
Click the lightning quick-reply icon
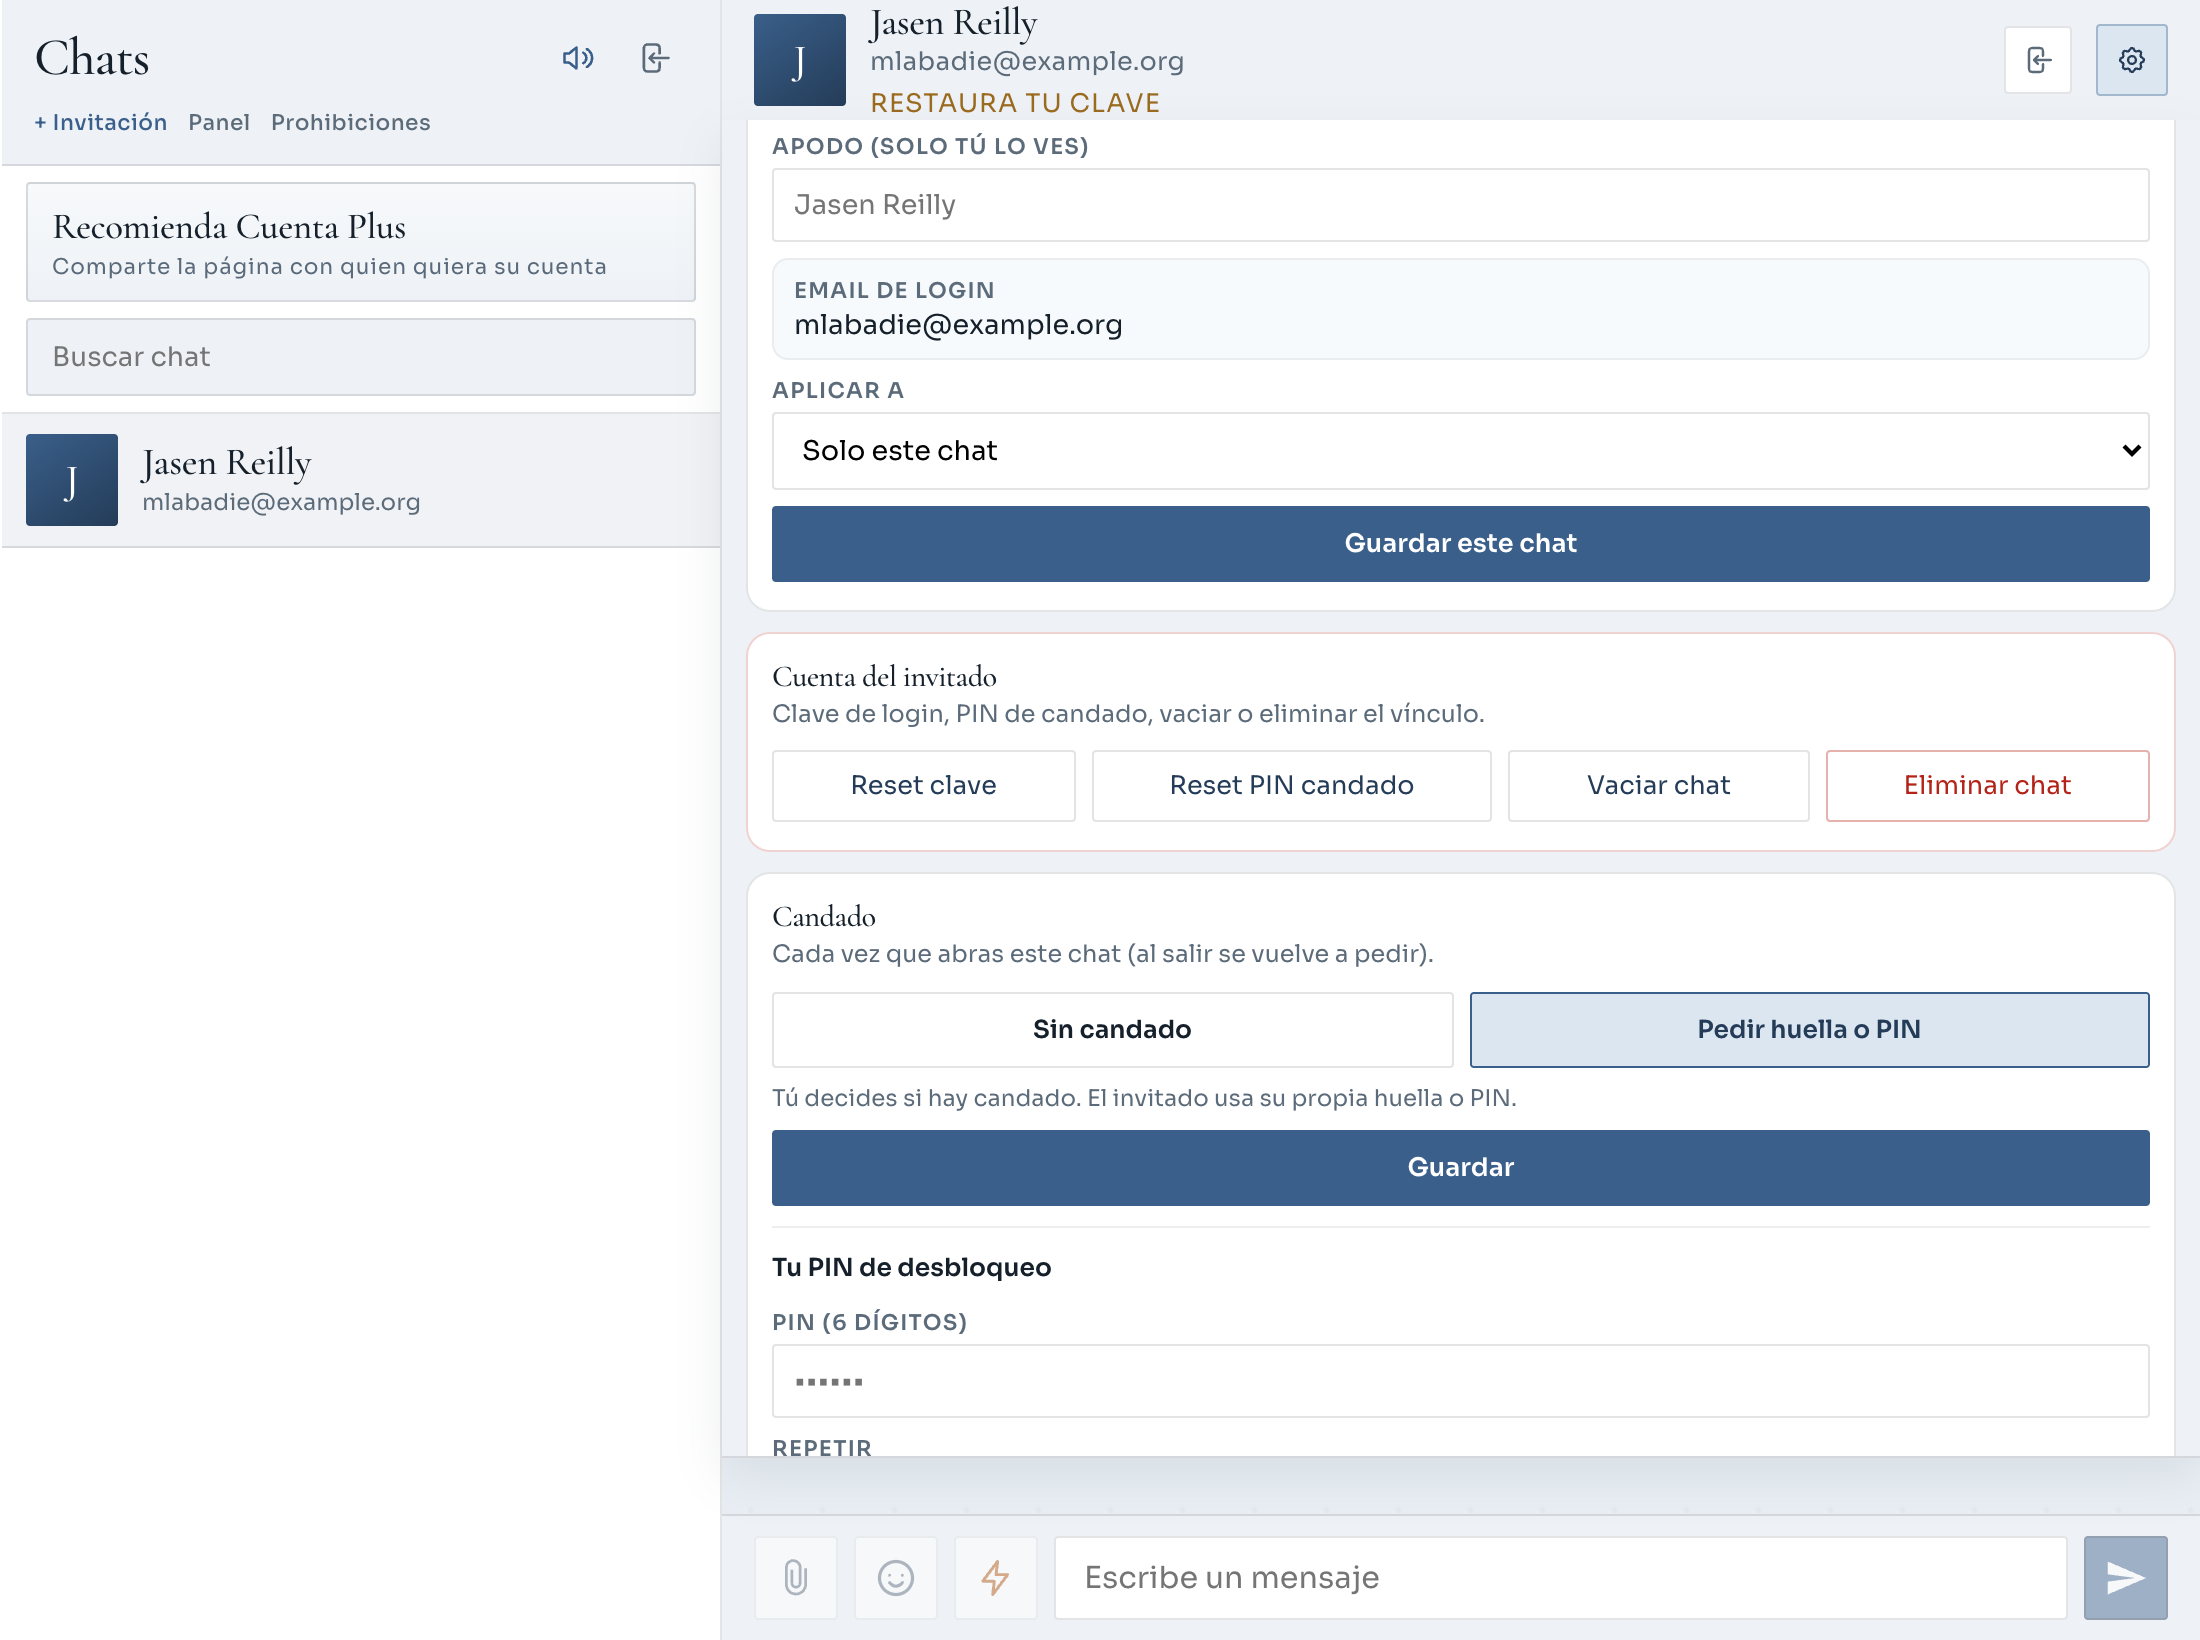pos(995,1577)
